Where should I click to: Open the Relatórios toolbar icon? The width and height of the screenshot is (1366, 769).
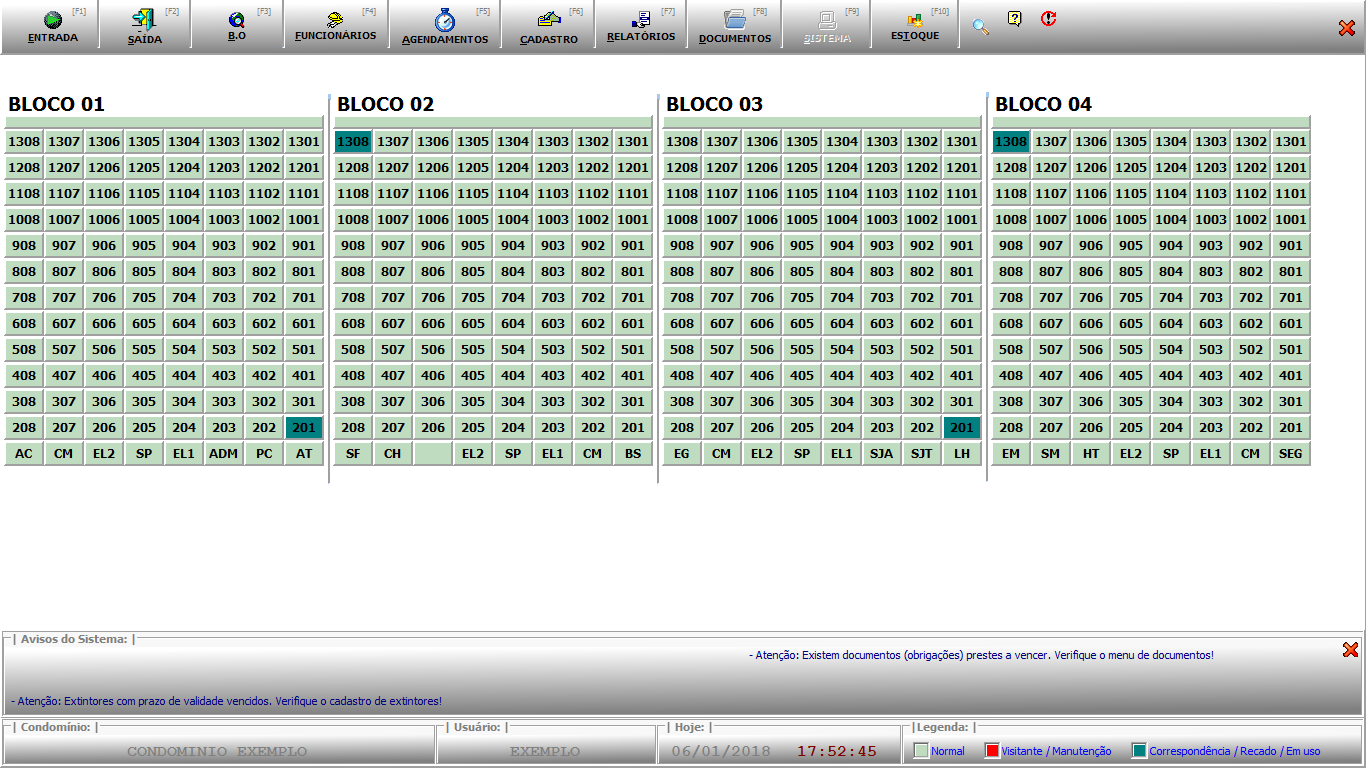(641, 20)
